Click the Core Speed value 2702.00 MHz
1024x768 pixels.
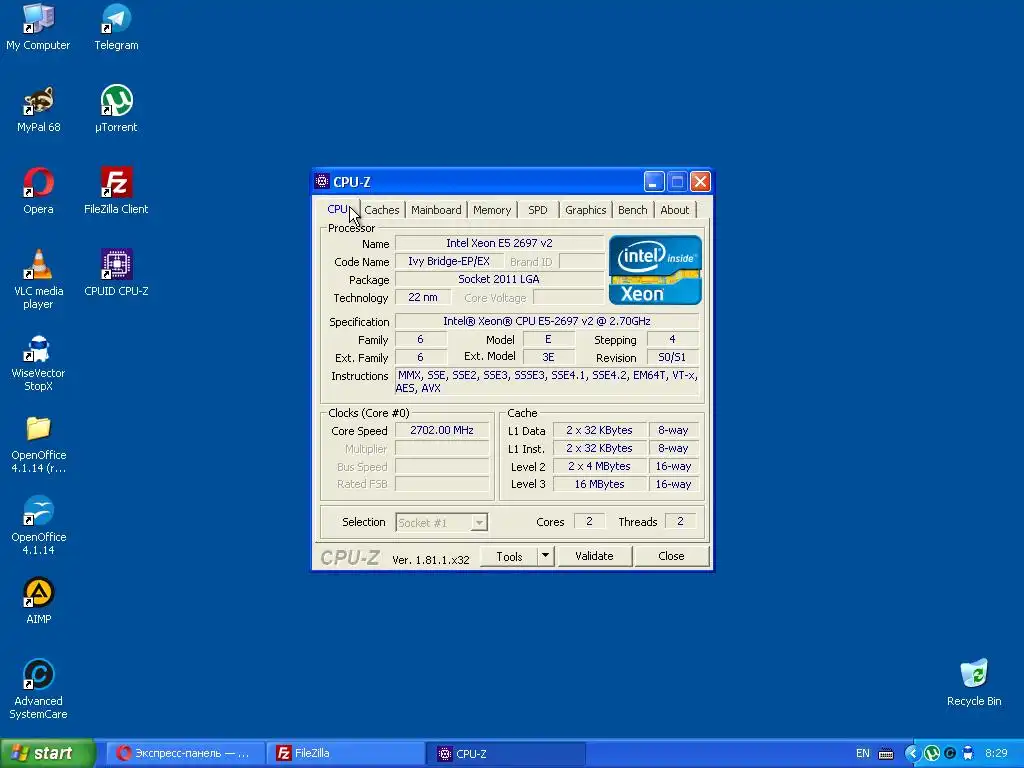click(x=441, y=430)
